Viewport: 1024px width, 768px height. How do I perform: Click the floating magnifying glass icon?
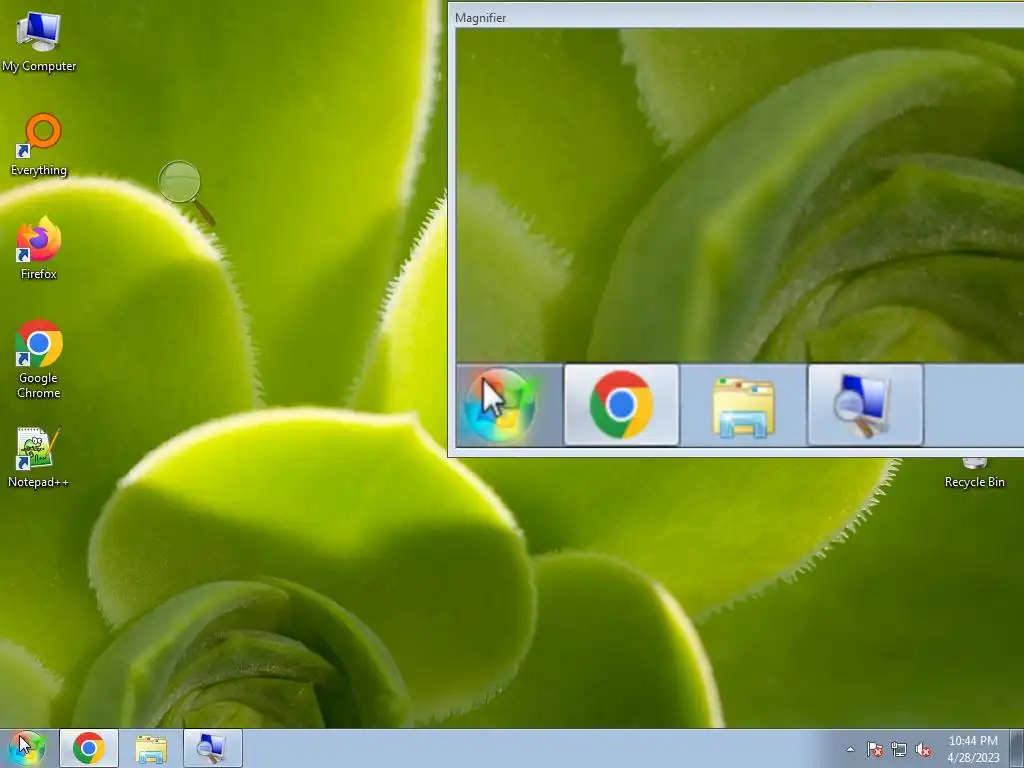[x=186, y=192]
